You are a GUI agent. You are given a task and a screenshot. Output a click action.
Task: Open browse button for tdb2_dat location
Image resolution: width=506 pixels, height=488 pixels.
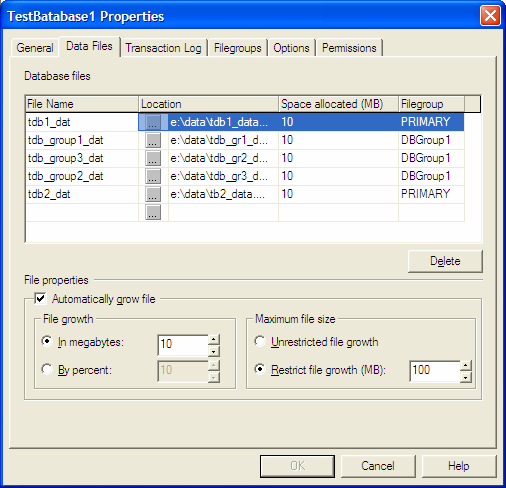153,194
